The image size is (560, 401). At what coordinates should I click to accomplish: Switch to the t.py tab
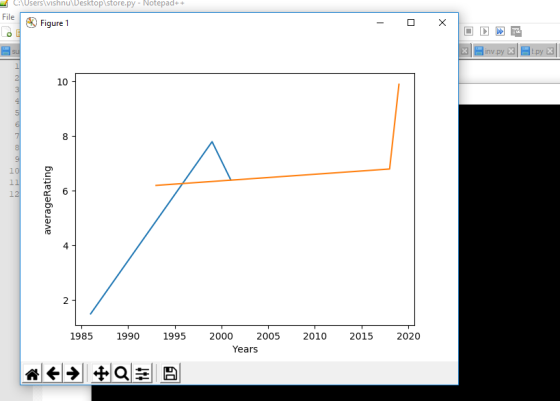coord(538,51)
